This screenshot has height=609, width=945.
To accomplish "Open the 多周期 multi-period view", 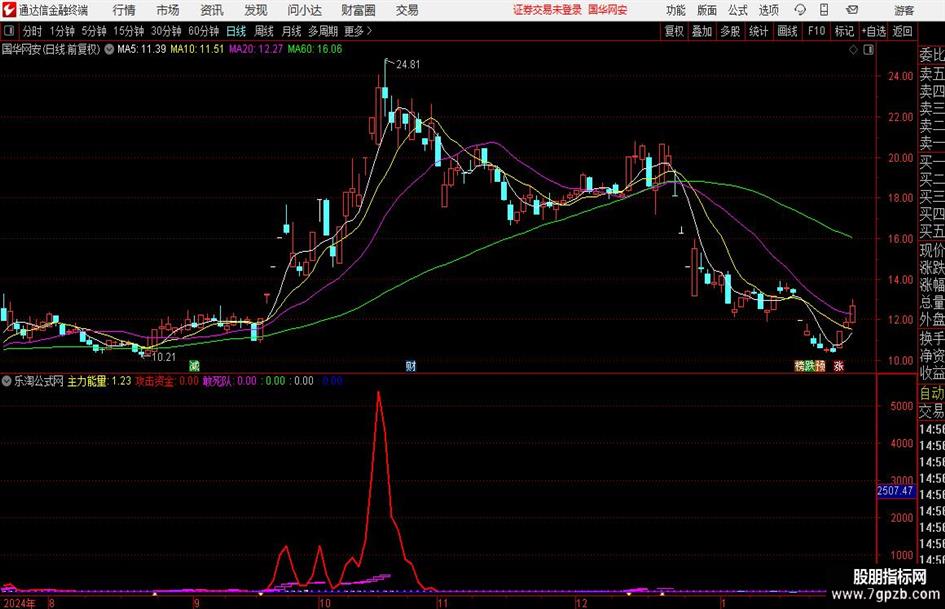I will pyautogui.click(x=323, y=31).
